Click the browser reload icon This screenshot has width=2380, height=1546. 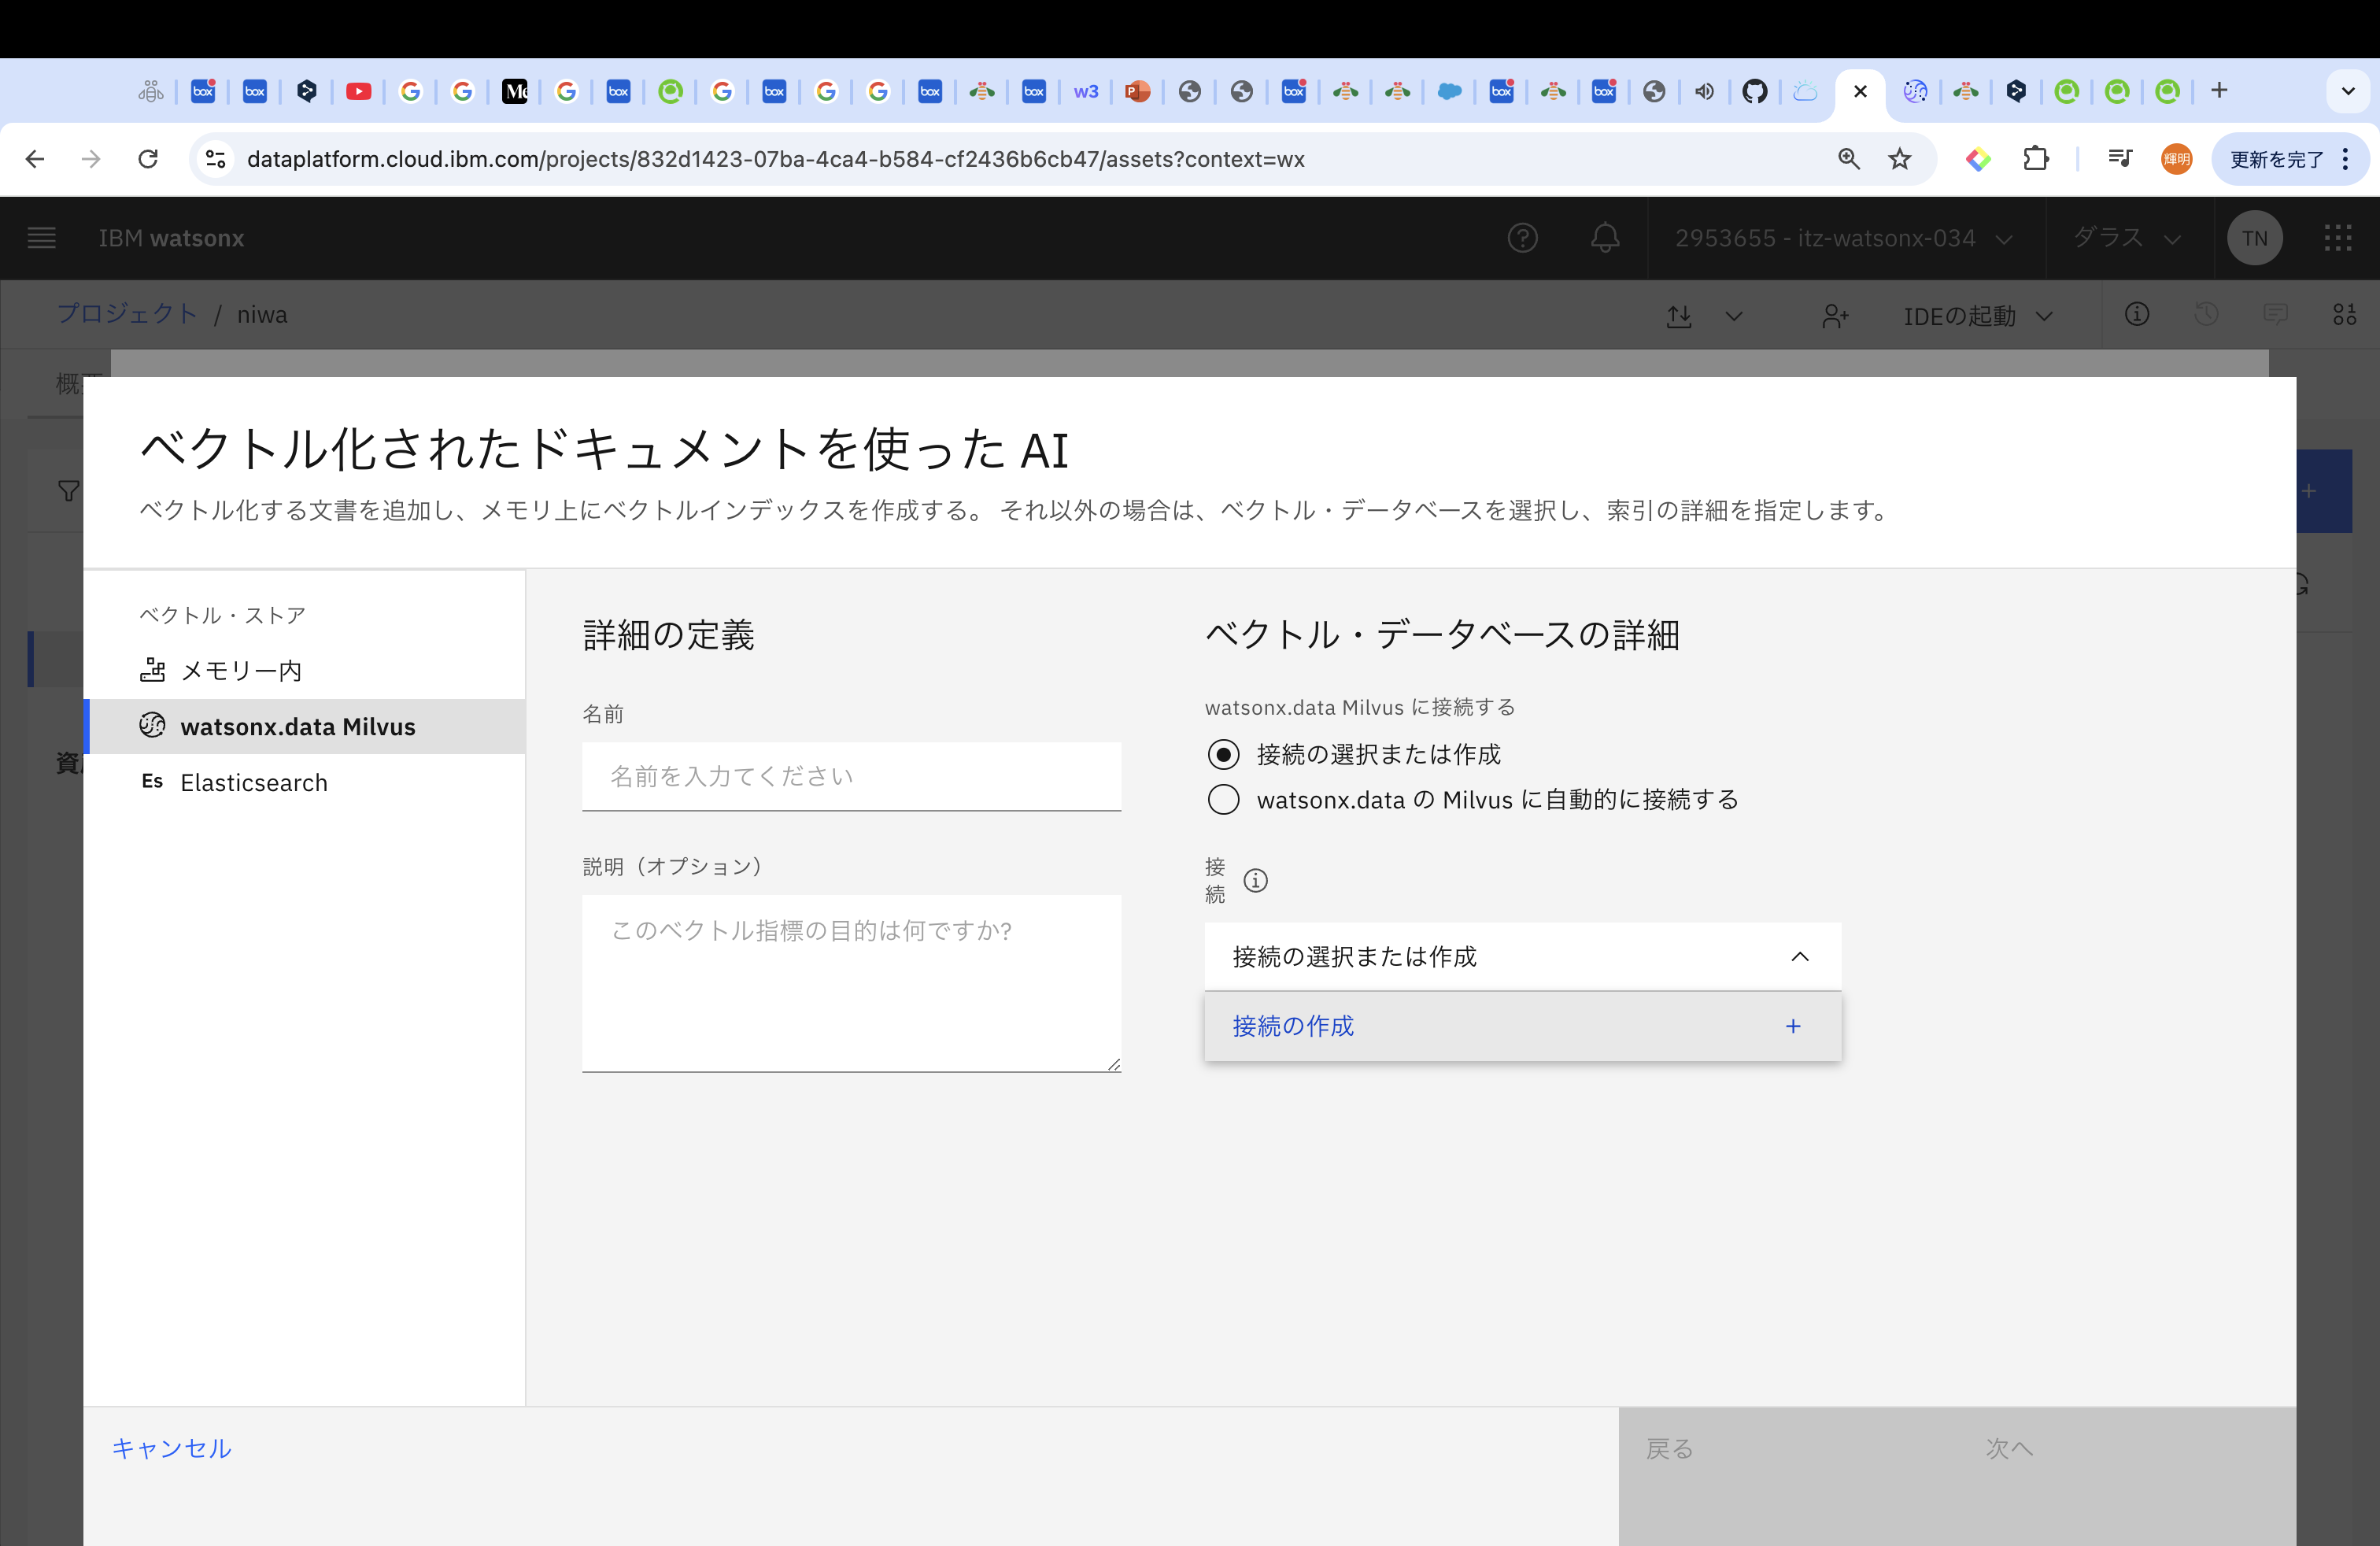pyautogui.click(x=148, y=159)
